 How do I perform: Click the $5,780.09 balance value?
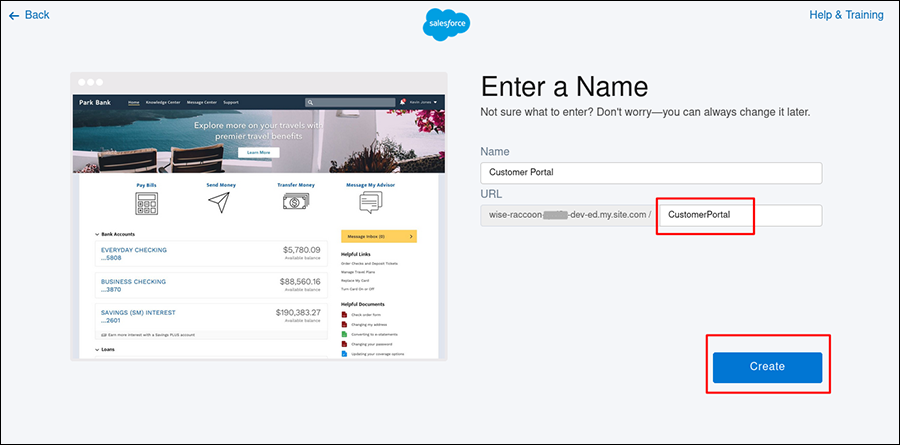click(302, 250)
